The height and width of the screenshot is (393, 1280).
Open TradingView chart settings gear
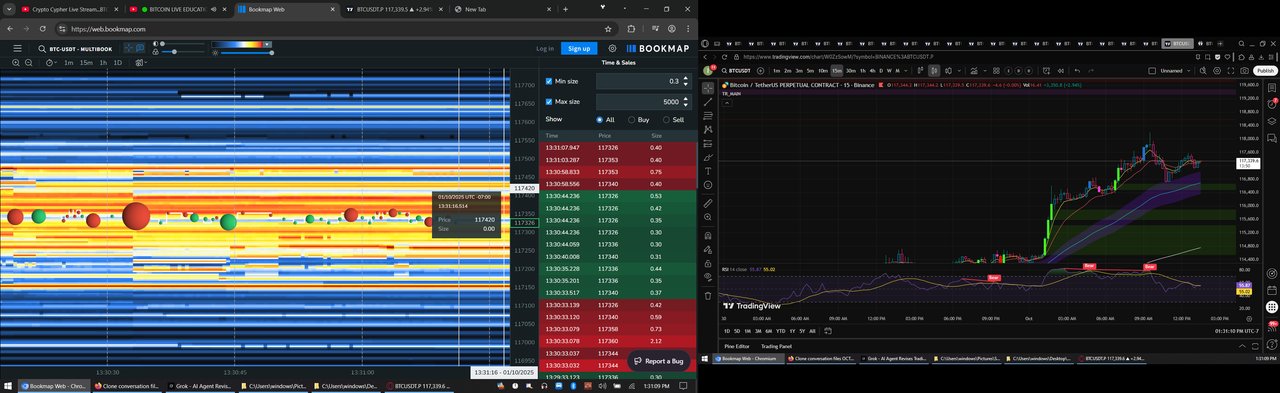pyautogui.click(x=1217, y=71)
